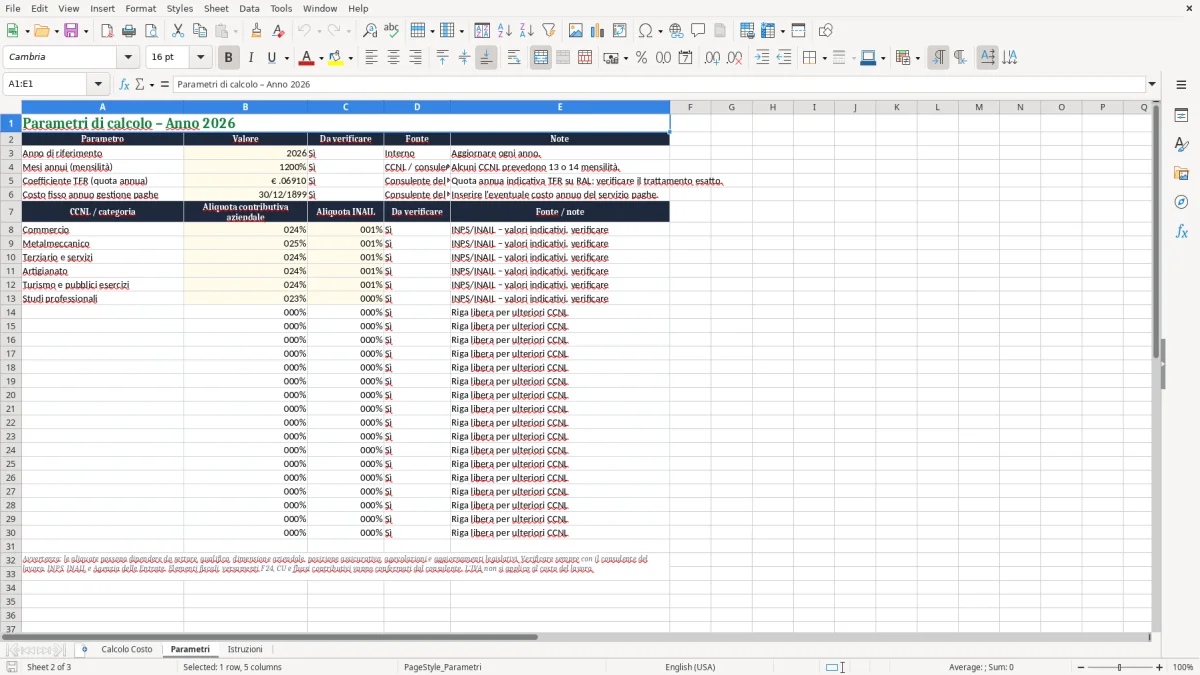The width and height of the screenshot is (1200, 675).
Task: Toggle wrap text in cells
Action: click(514, 58)
